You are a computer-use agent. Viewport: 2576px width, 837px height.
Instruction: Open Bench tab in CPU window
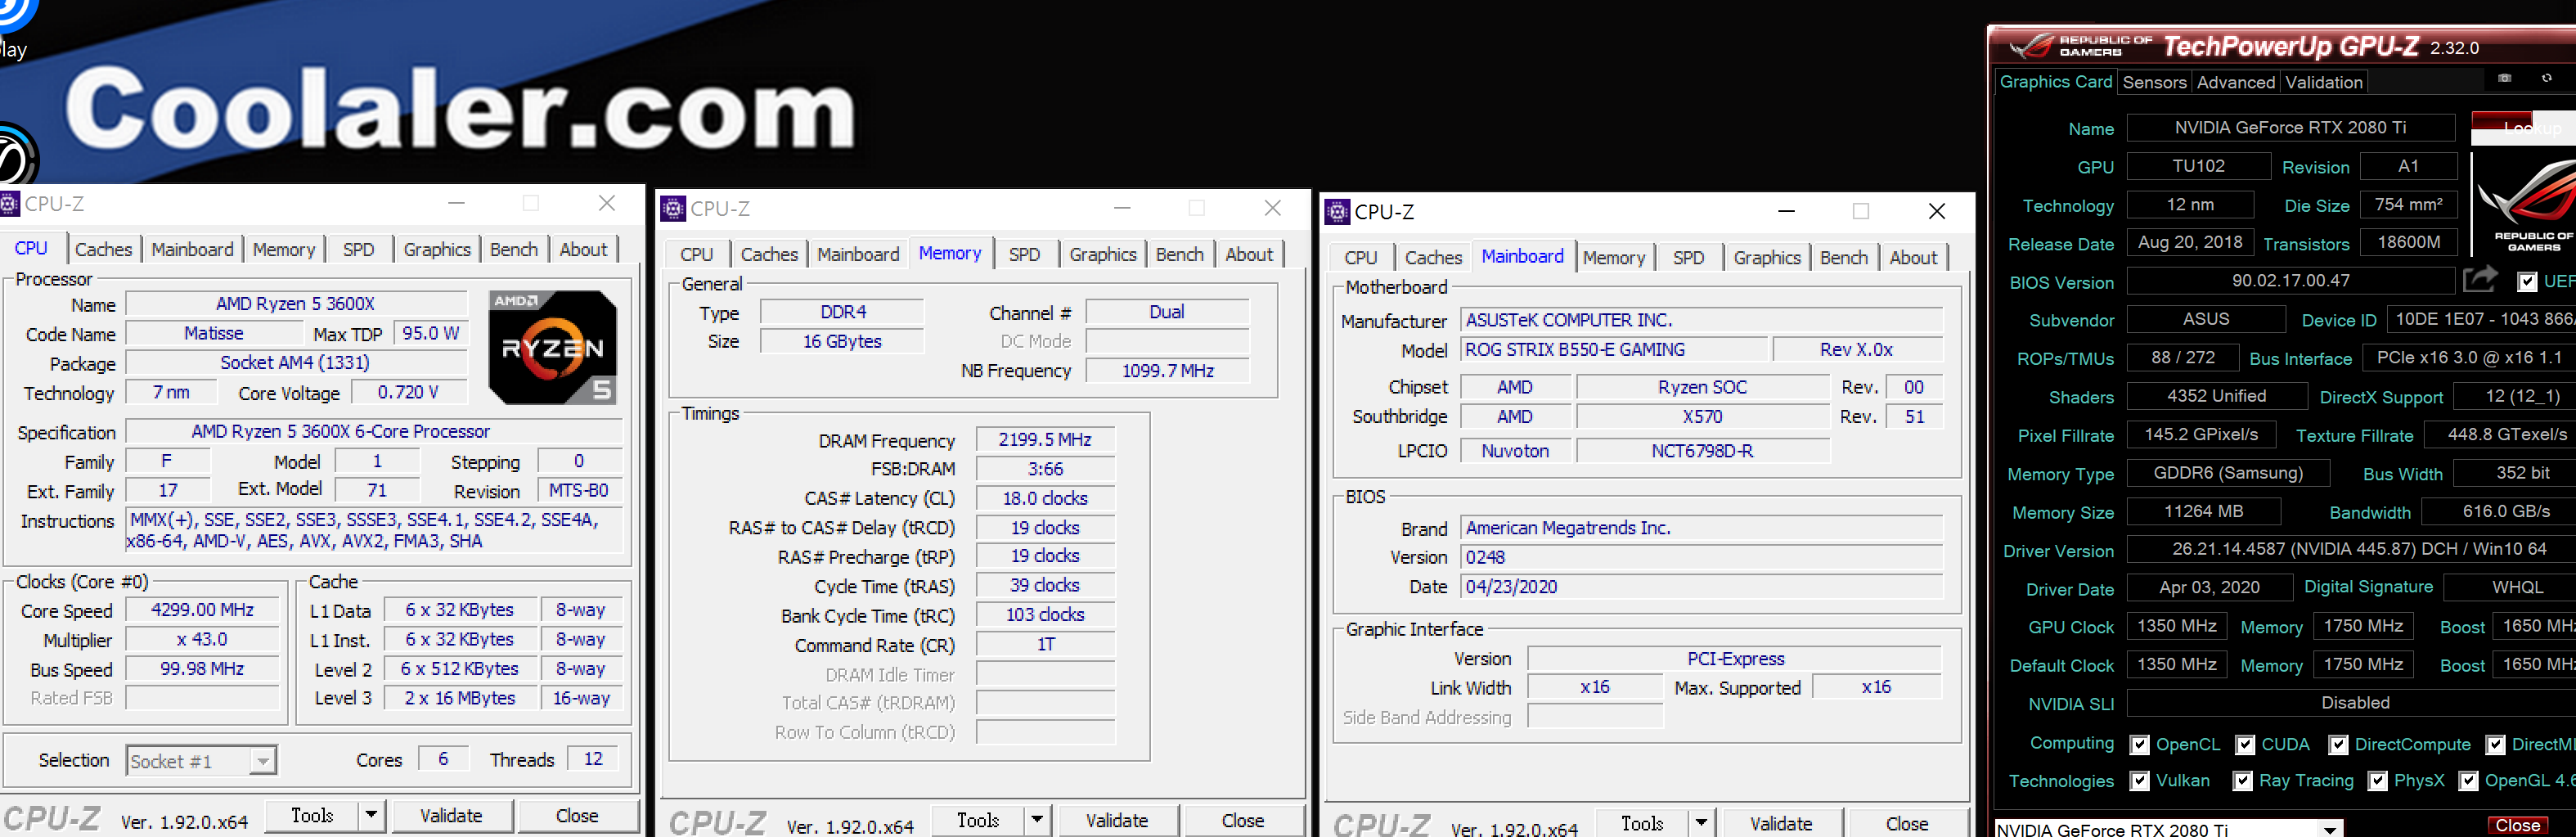(513, 249)
